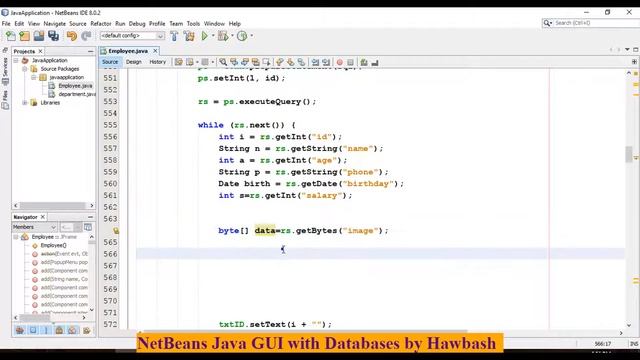Collapse the Source Packages node
The height and width of the screenshot is (360, 640).
tap(25, 69)
